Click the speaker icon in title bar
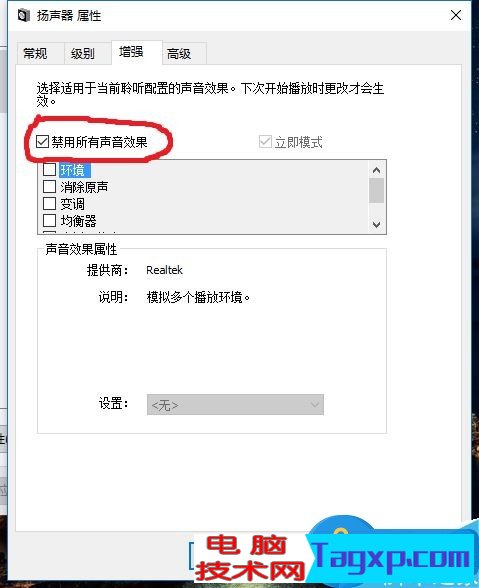The height and width of the screenshot is (588, 479). tap(24, 16)
